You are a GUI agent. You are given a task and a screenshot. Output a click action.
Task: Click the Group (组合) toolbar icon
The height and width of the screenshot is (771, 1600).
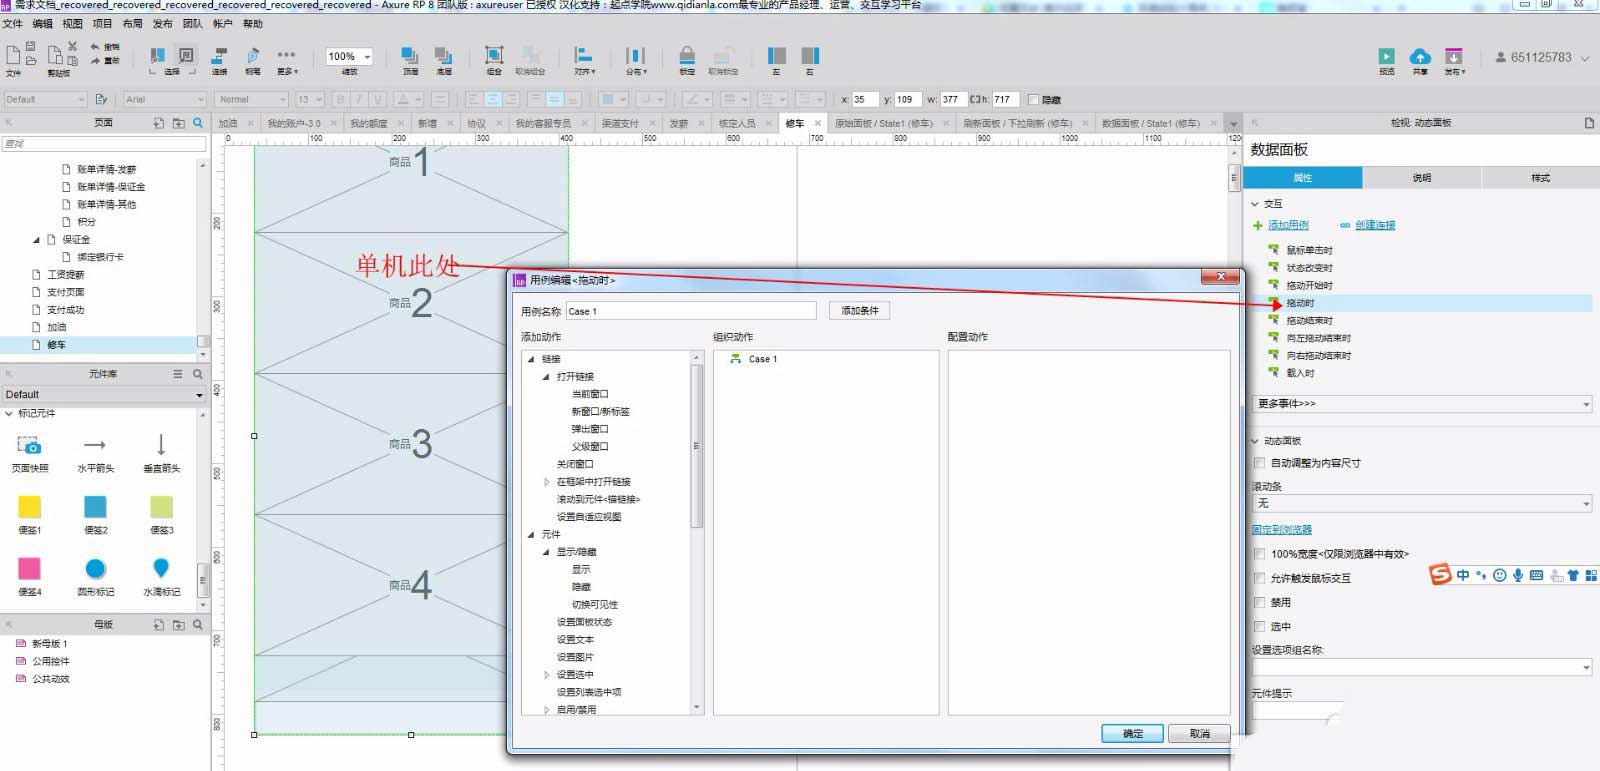[494, 56]
